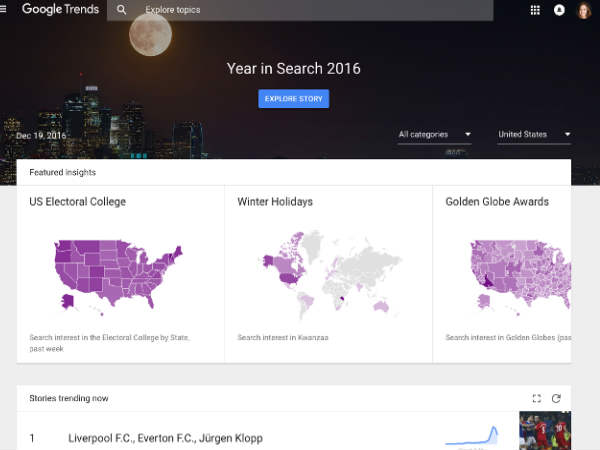Click the Search interest in Kwanzaa caption

click(x=283, y=338)
